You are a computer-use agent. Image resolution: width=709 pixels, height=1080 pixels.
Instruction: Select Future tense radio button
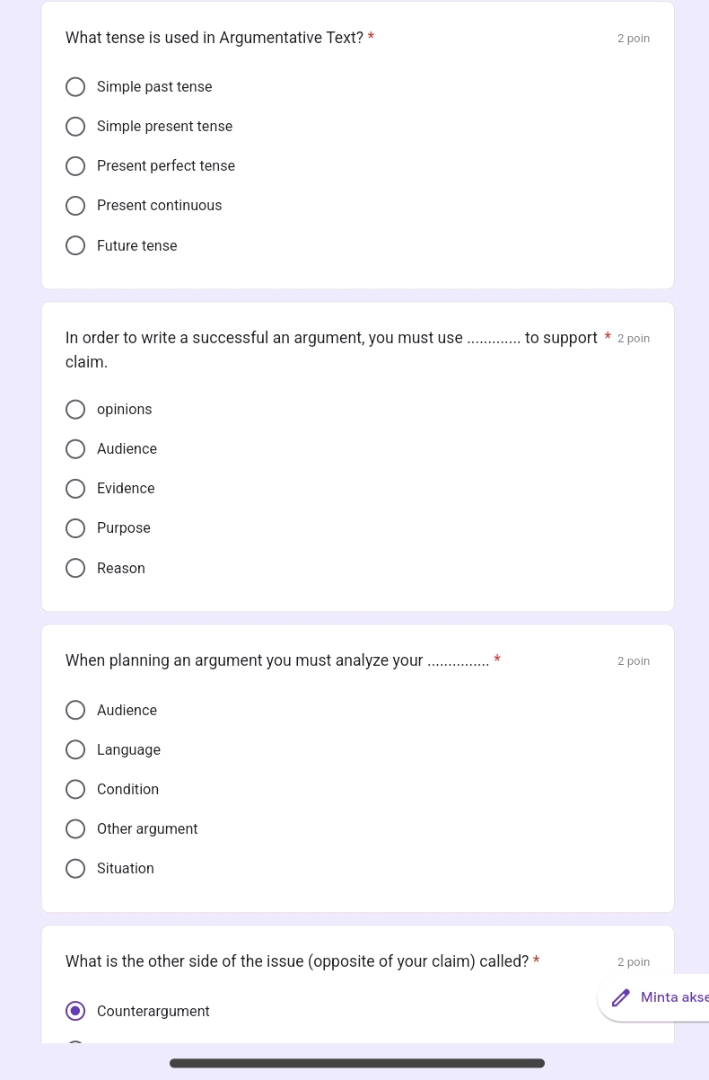pyautogui.click(x=75, y=246)
